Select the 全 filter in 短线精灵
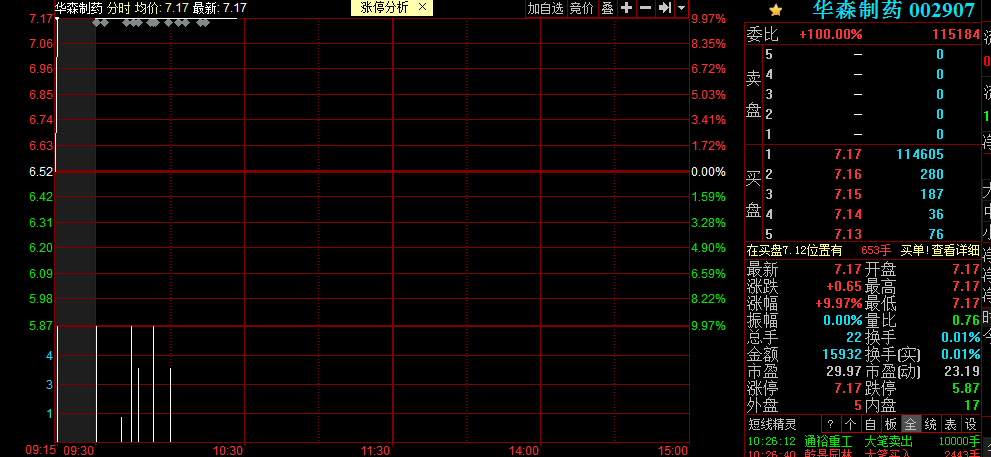The width and height of the screenshot is (991, 457). pos(911,424)
